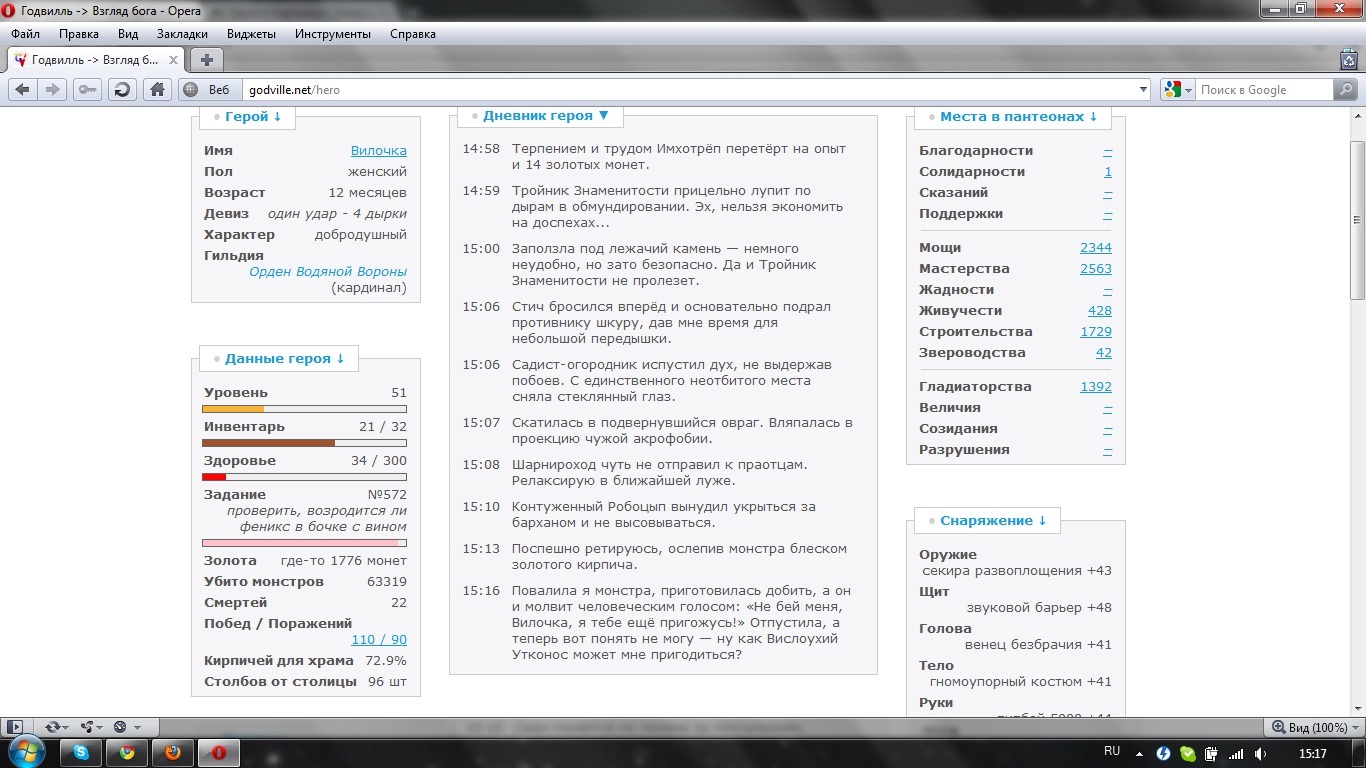Image resolution: width=1366 pixels, height=768 pixels.
Task: Click the Google search magnifier icon
Action: tap(1346, 90)
